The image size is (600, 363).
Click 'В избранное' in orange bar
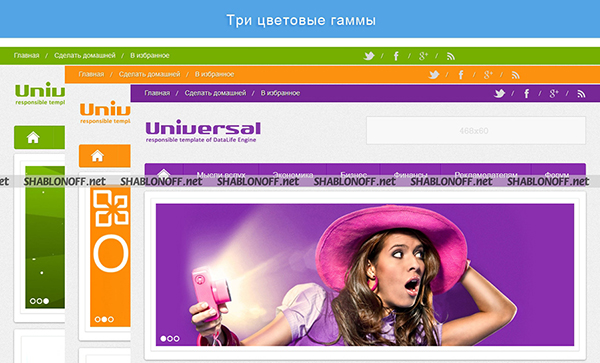[214, 74]
